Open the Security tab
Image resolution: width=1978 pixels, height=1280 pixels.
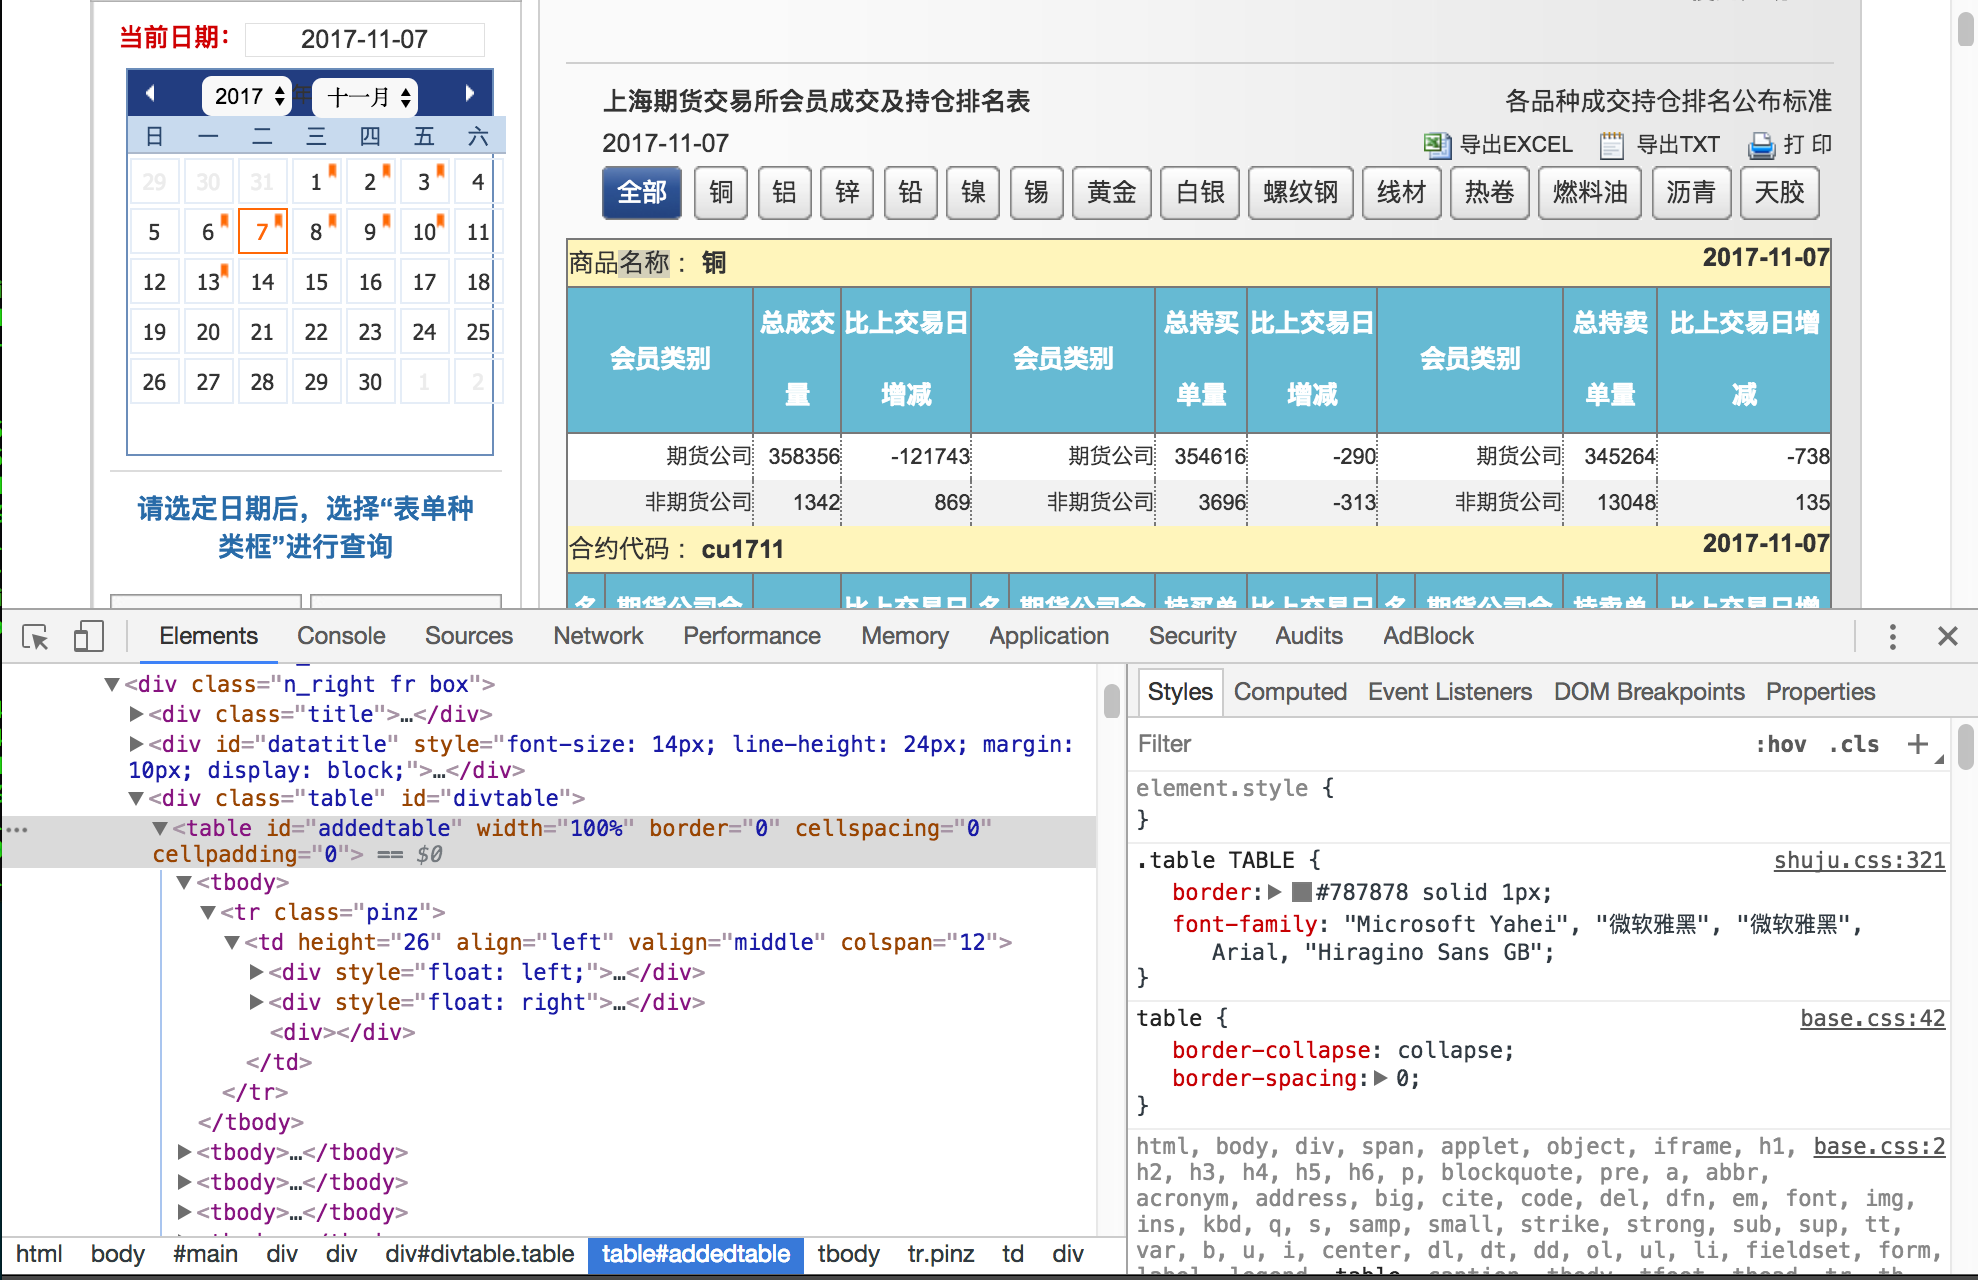coord(1192,636)
